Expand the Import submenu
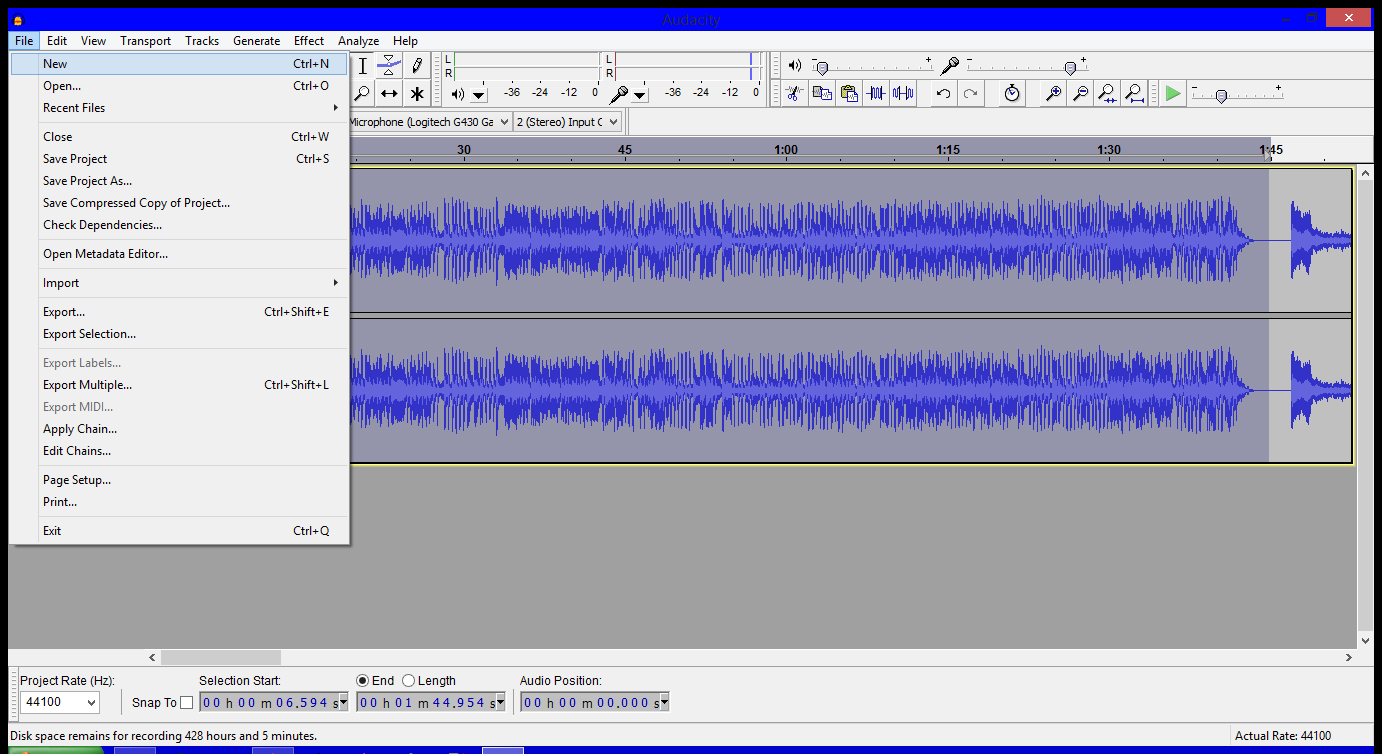The width and height of the screenshot is (1382, 754). pyautogui.click(x=179, y=283)
